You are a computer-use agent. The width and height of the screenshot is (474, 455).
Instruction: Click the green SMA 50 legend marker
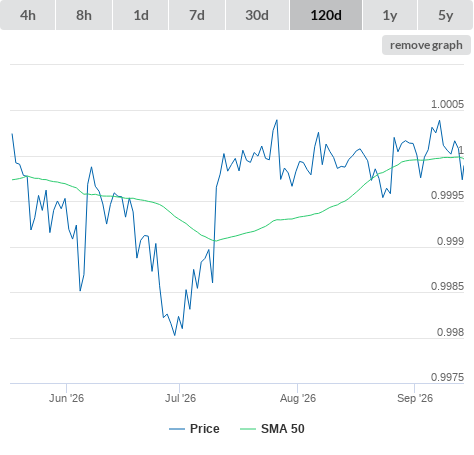(x=248, y=429)
